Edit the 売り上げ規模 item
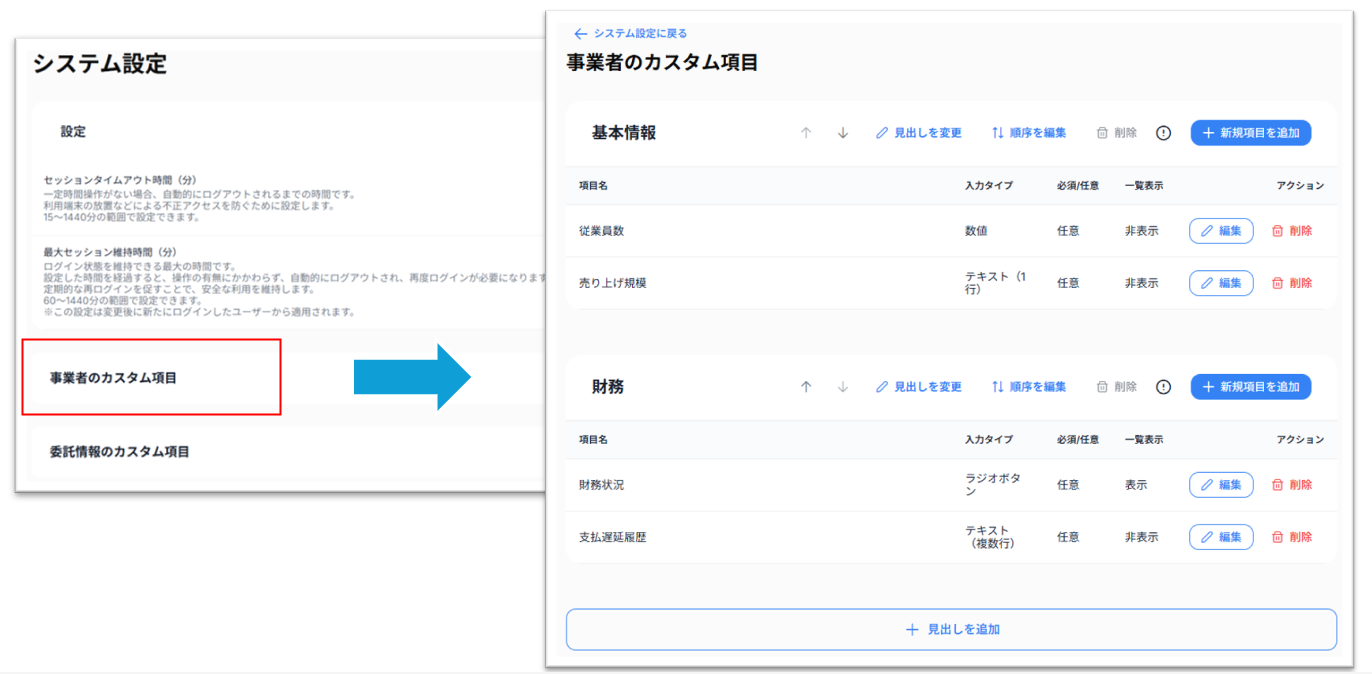The height and width of the screenshot is (674, 1372). pos(1220,283)
